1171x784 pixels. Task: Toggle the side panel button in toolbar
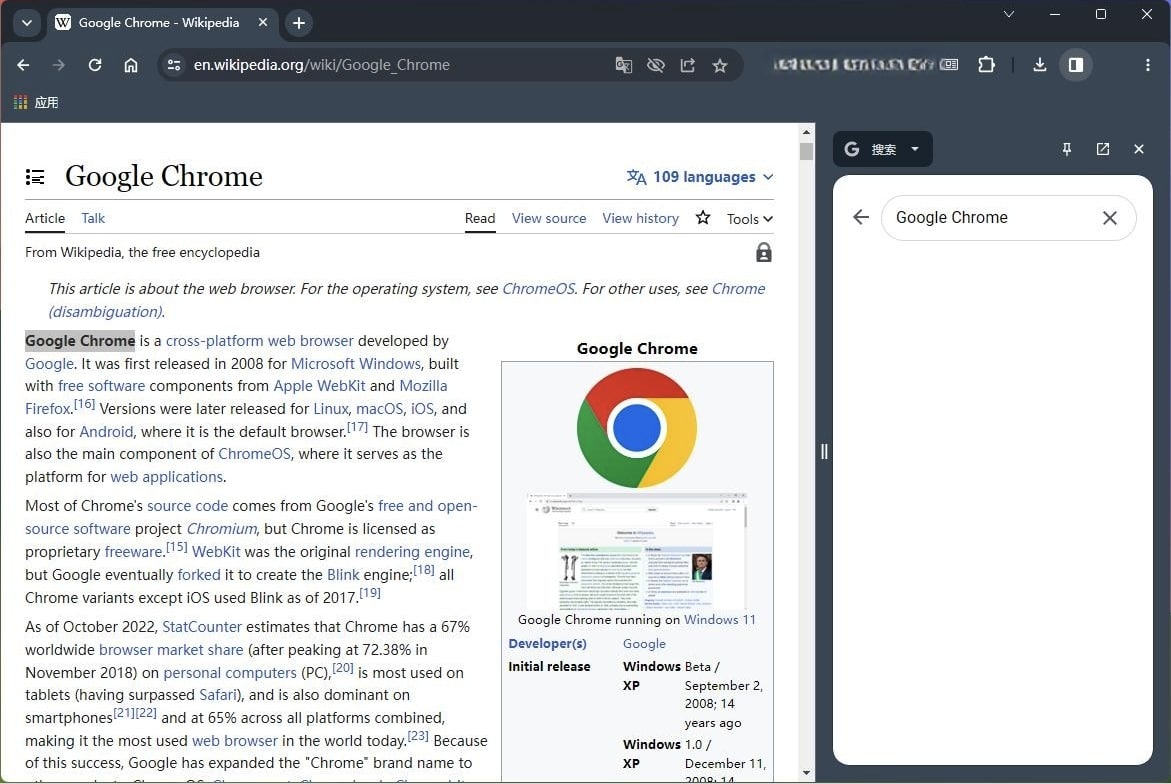[x=1076, y=65]
